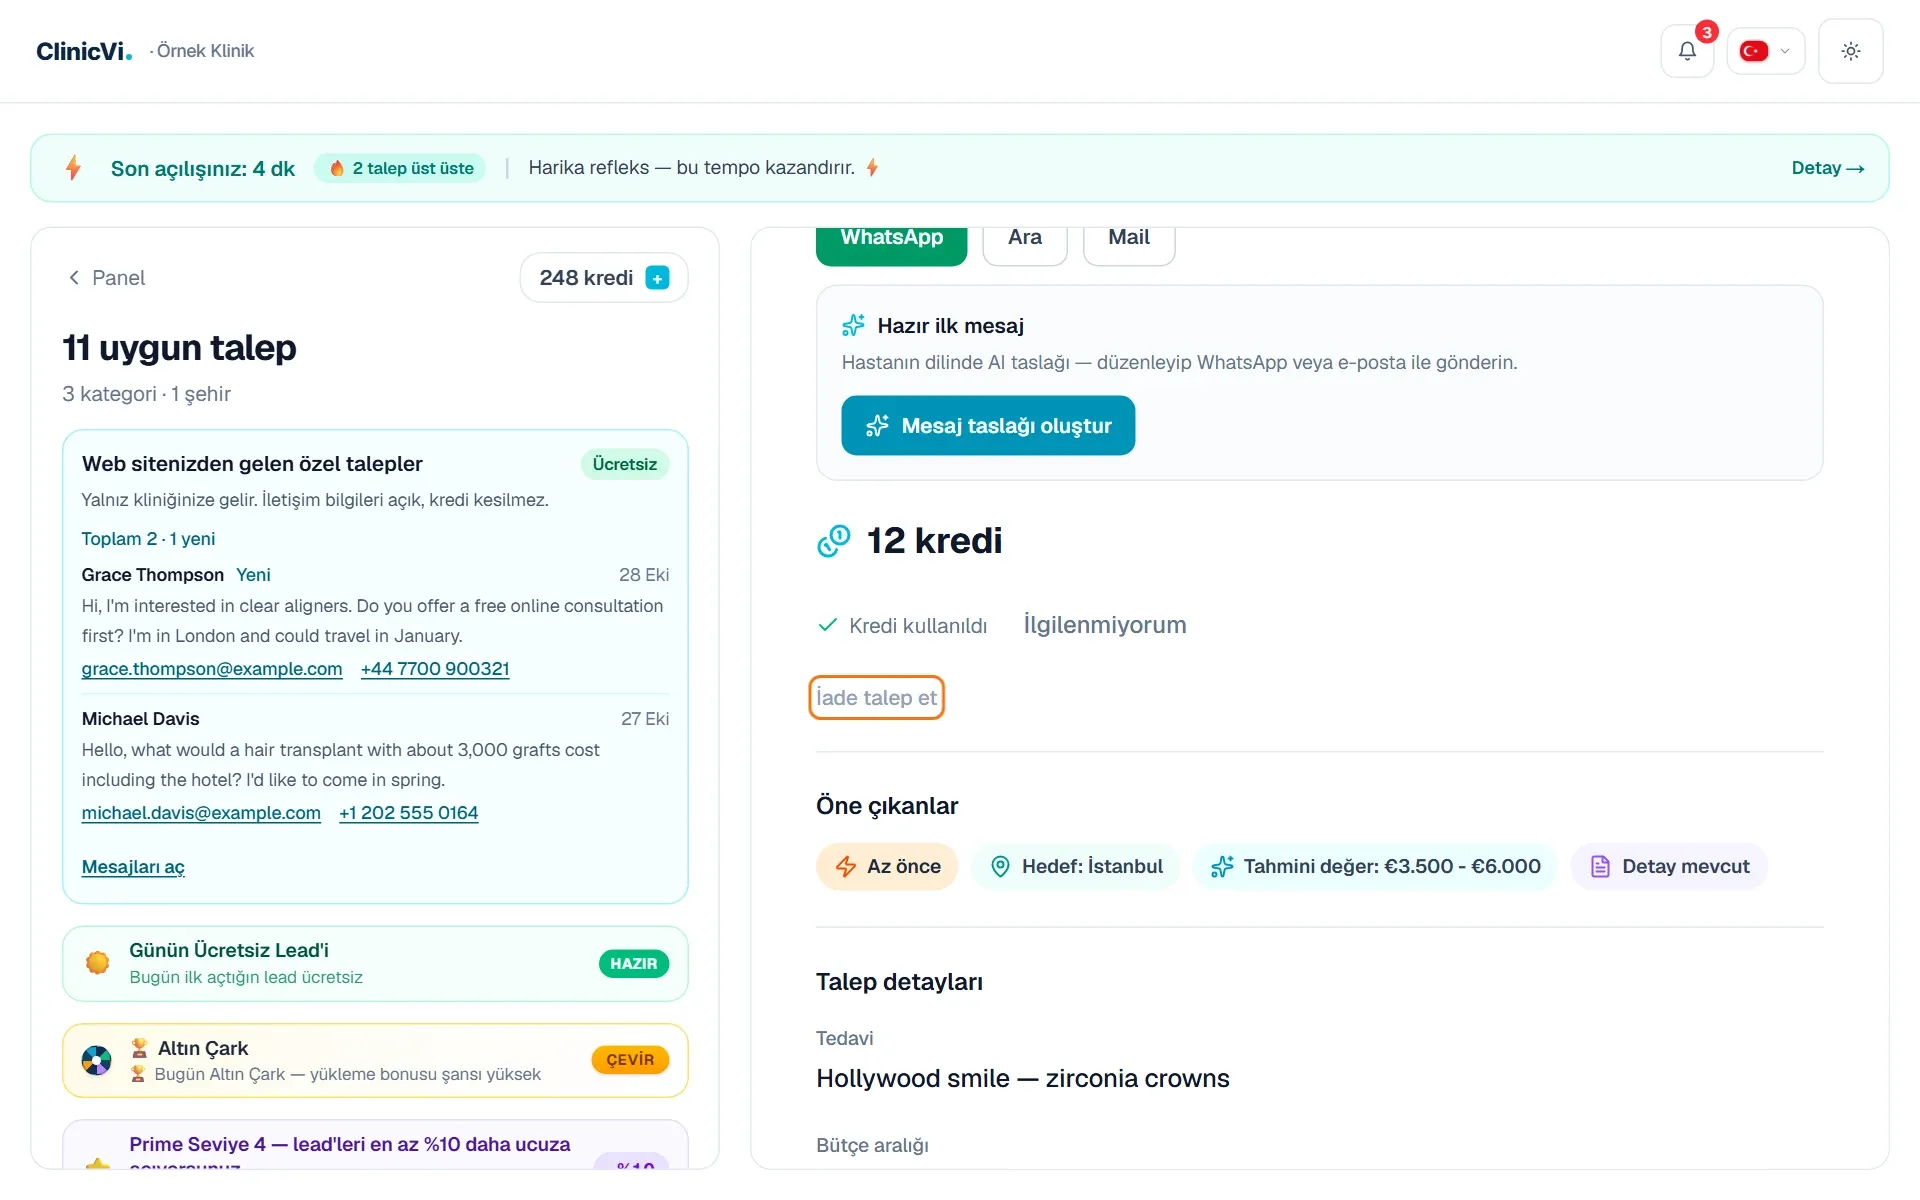The height and width of the screenshot is (1200, 1920).
Task: Click the plus icon beside 248 kredi
Action: pyautogui.click(x=657, y=278)
